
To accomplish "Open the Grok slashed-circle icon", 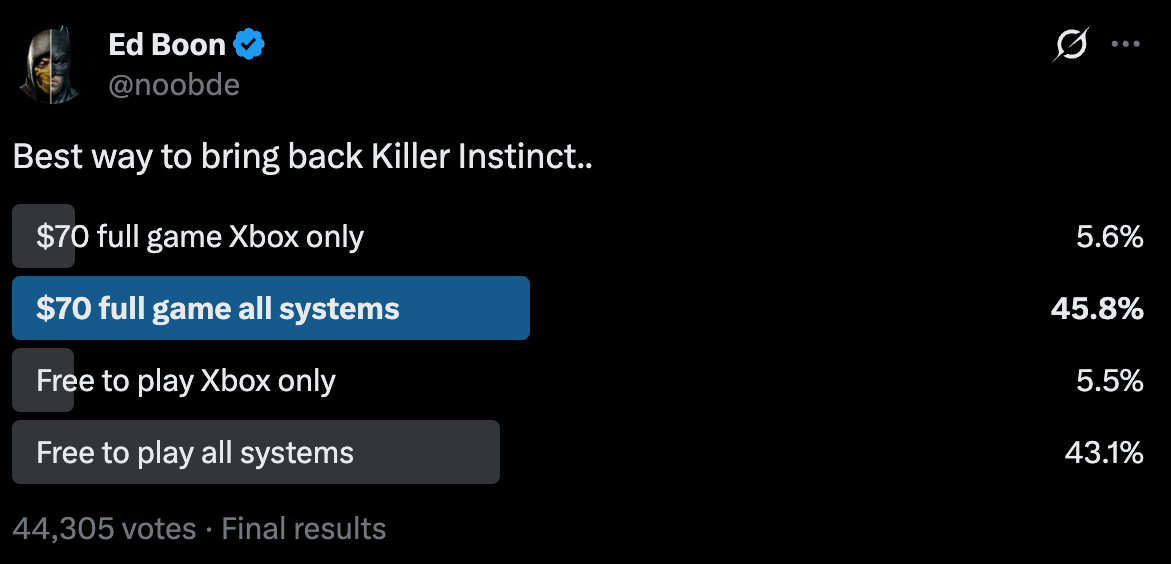I will coord(1071,44).
